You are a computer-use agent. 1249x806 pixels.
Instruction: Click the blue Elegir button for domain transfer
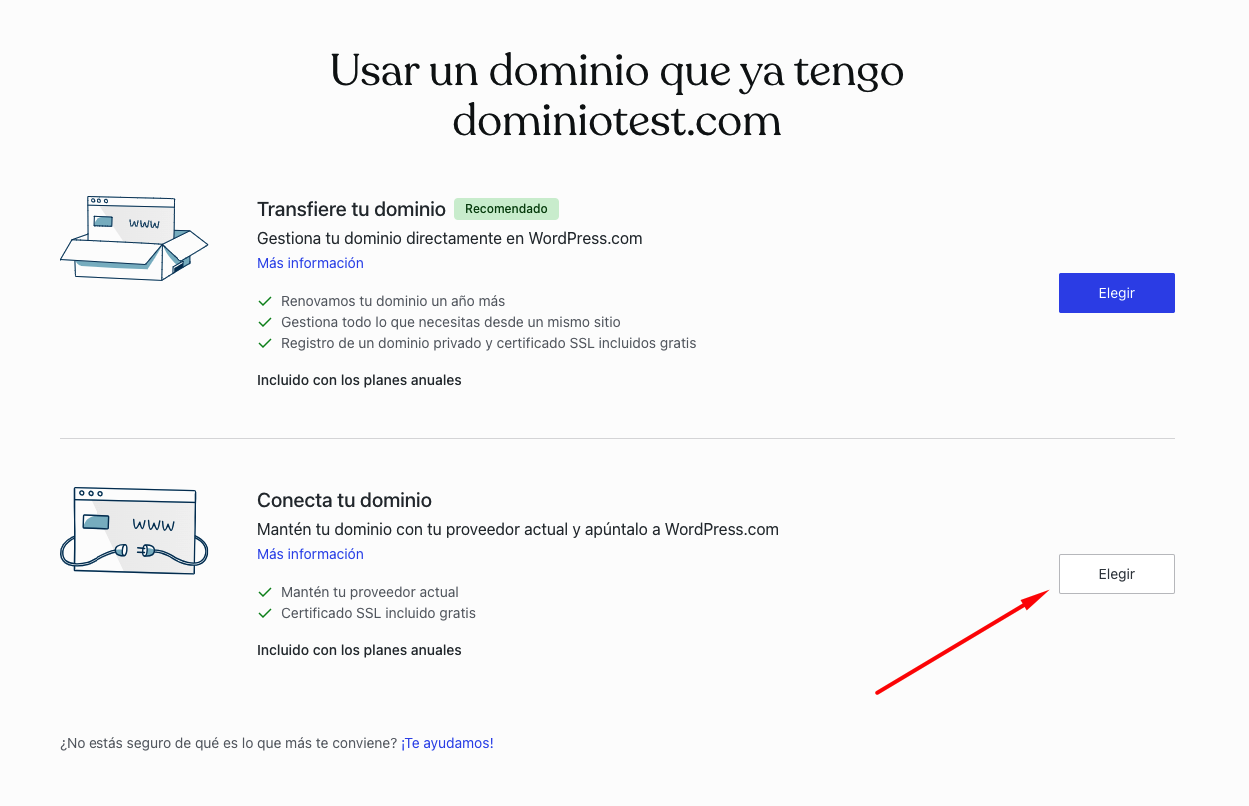1116,293
